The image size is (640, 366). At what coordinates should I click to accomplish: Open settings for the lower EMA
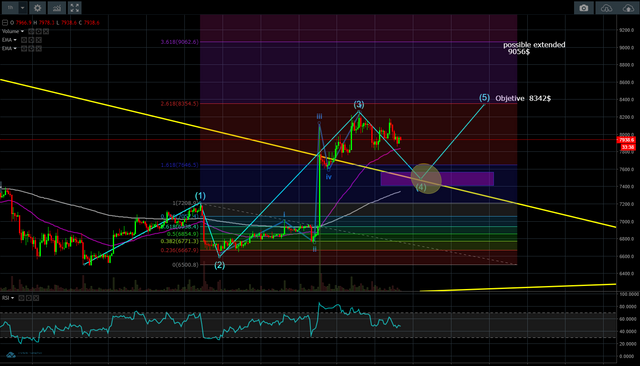click(x=31, y=49)
